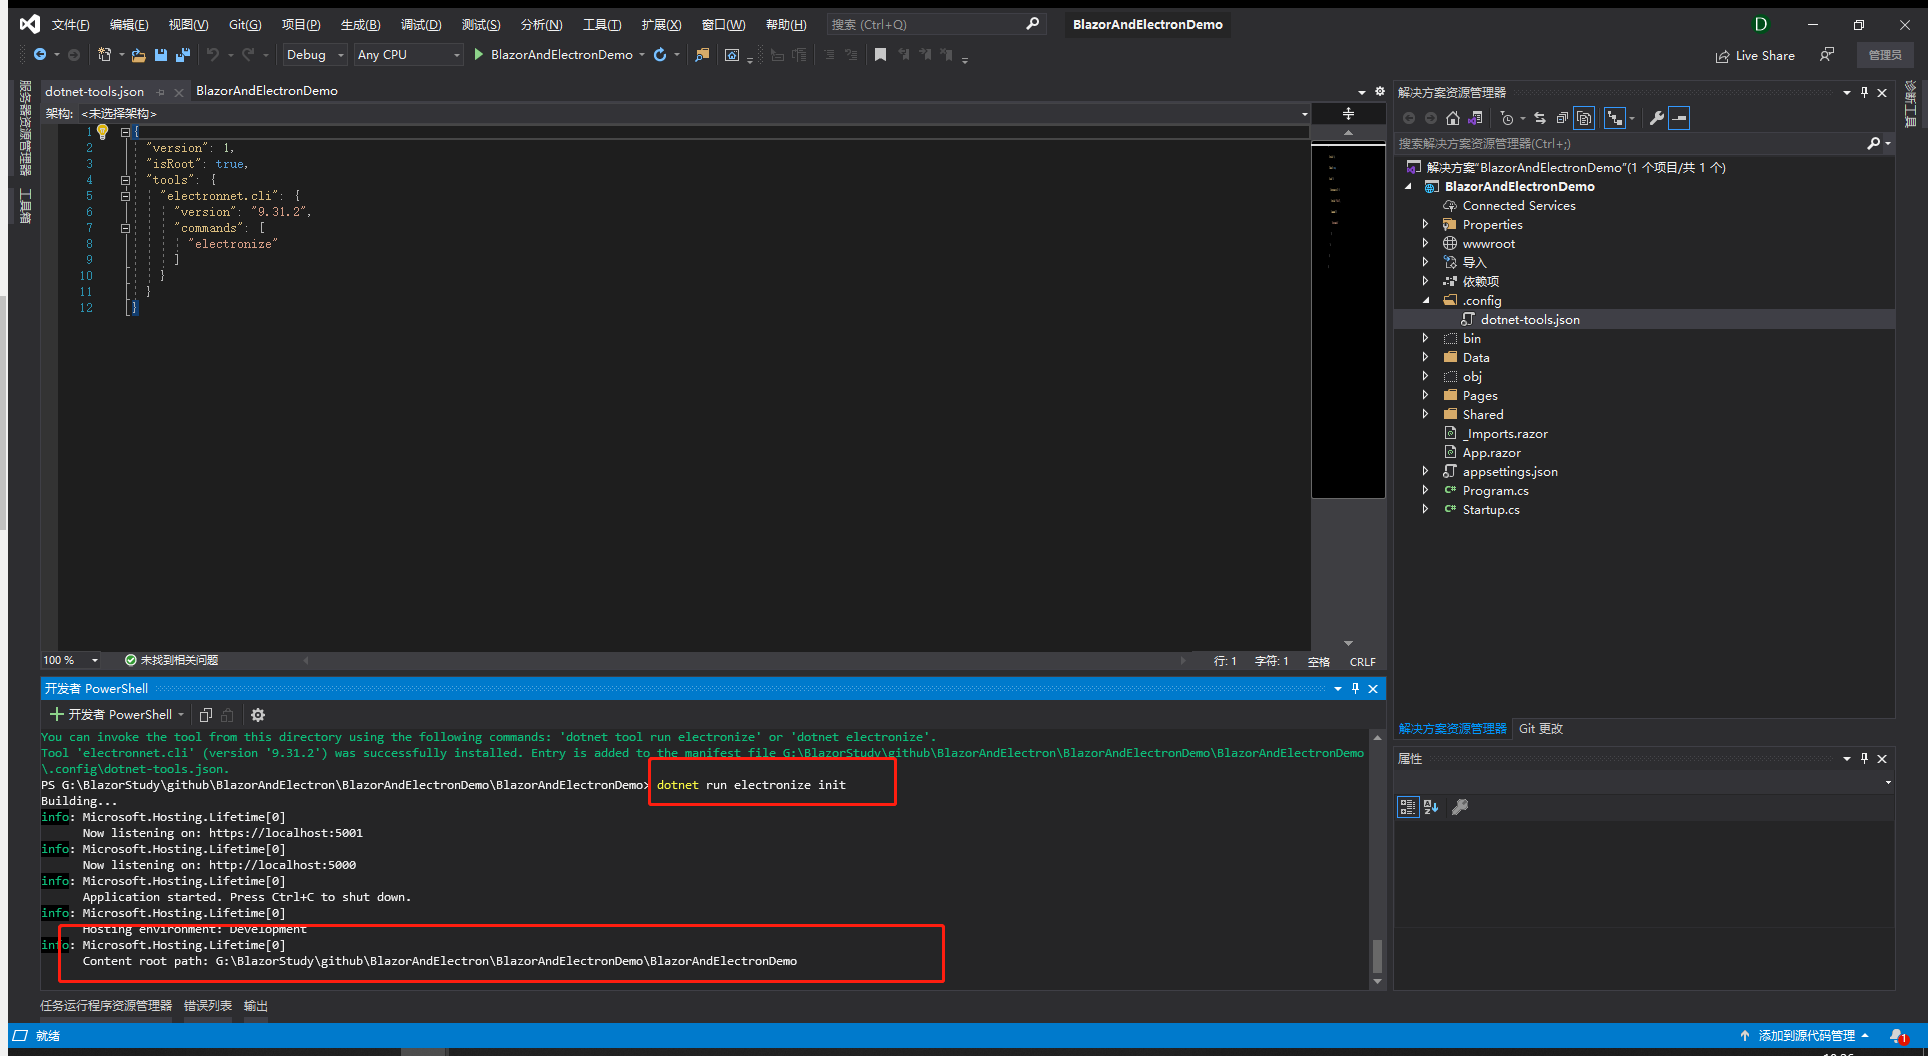This screenshot has width=1928, height=1056.
Task: Undo the last edit
Action: pos(212,55)
